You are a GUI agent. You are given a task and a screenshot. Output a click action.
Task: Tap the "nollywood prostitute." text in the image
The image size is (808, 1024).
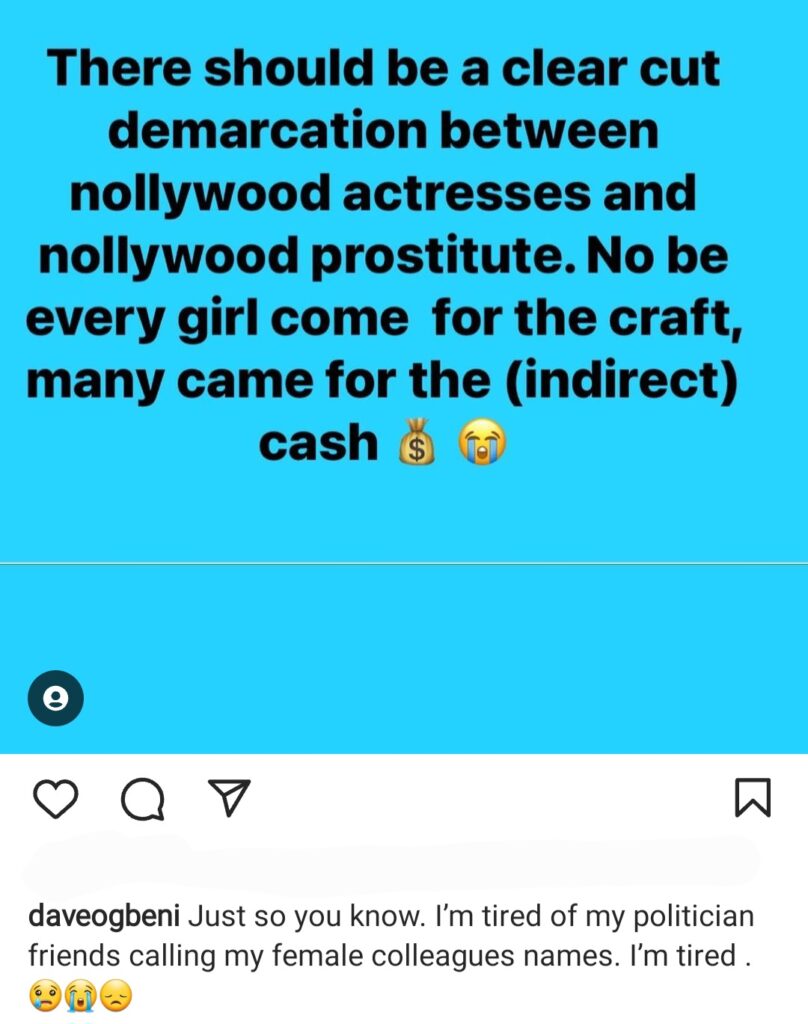point(308,257)
